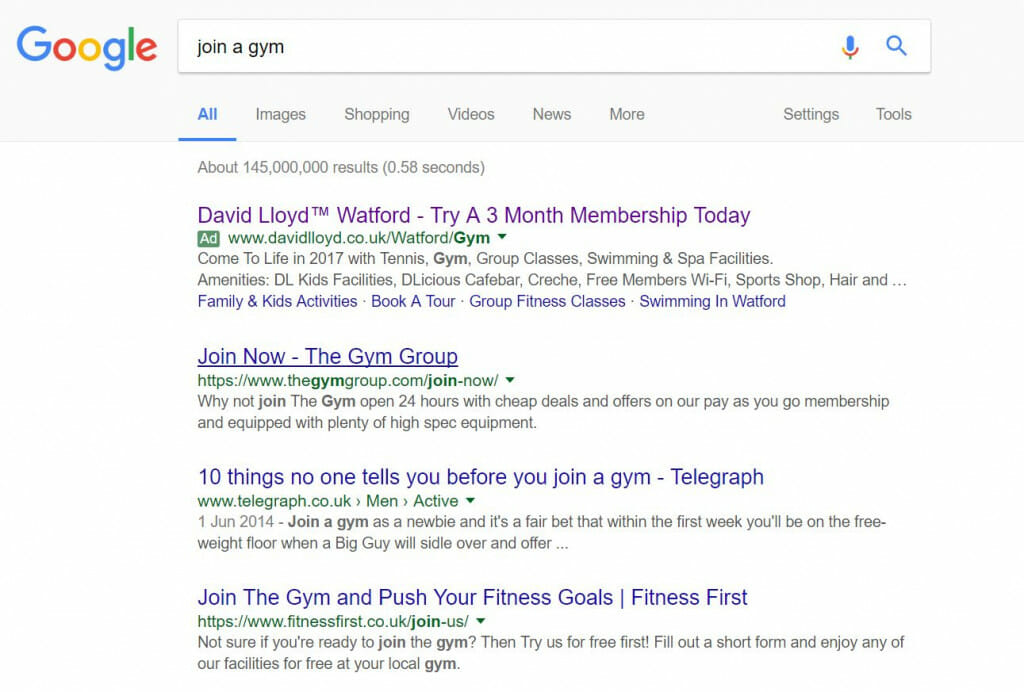The height and width of the screenshot is (692, 1024).
Task: Click the www.davidlloyd.co.uk/Watford/Gym URL text
Action: click(359, 238)
